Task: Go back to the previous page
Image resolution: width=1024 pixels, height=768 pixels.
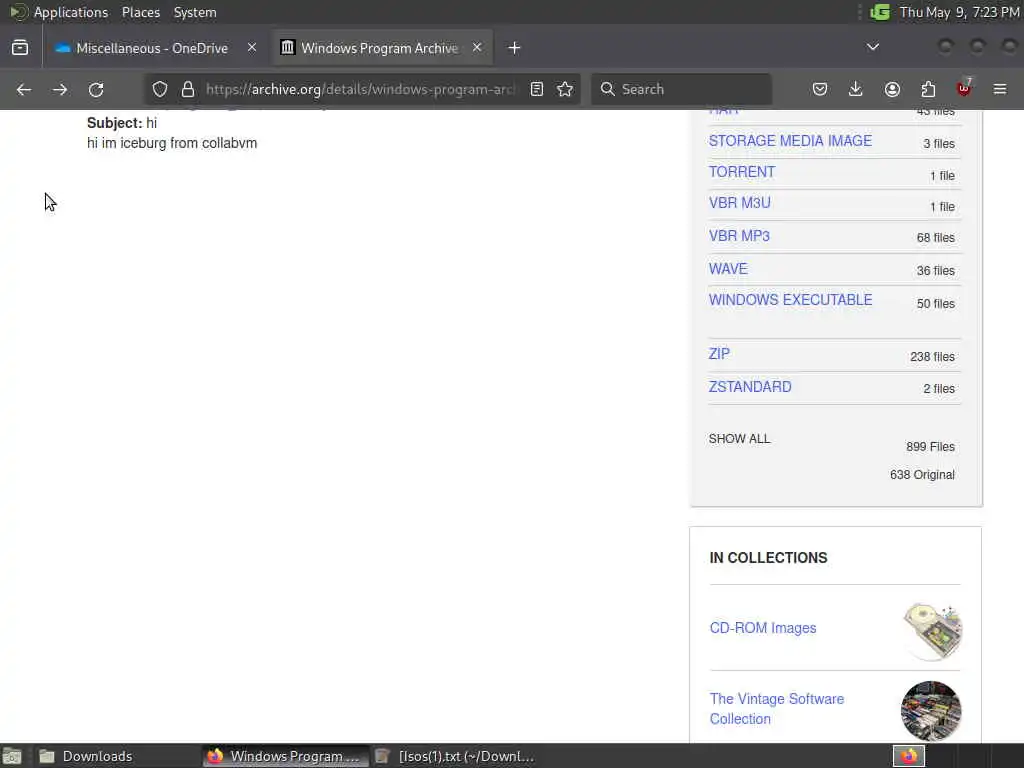Action: [24, 89]
